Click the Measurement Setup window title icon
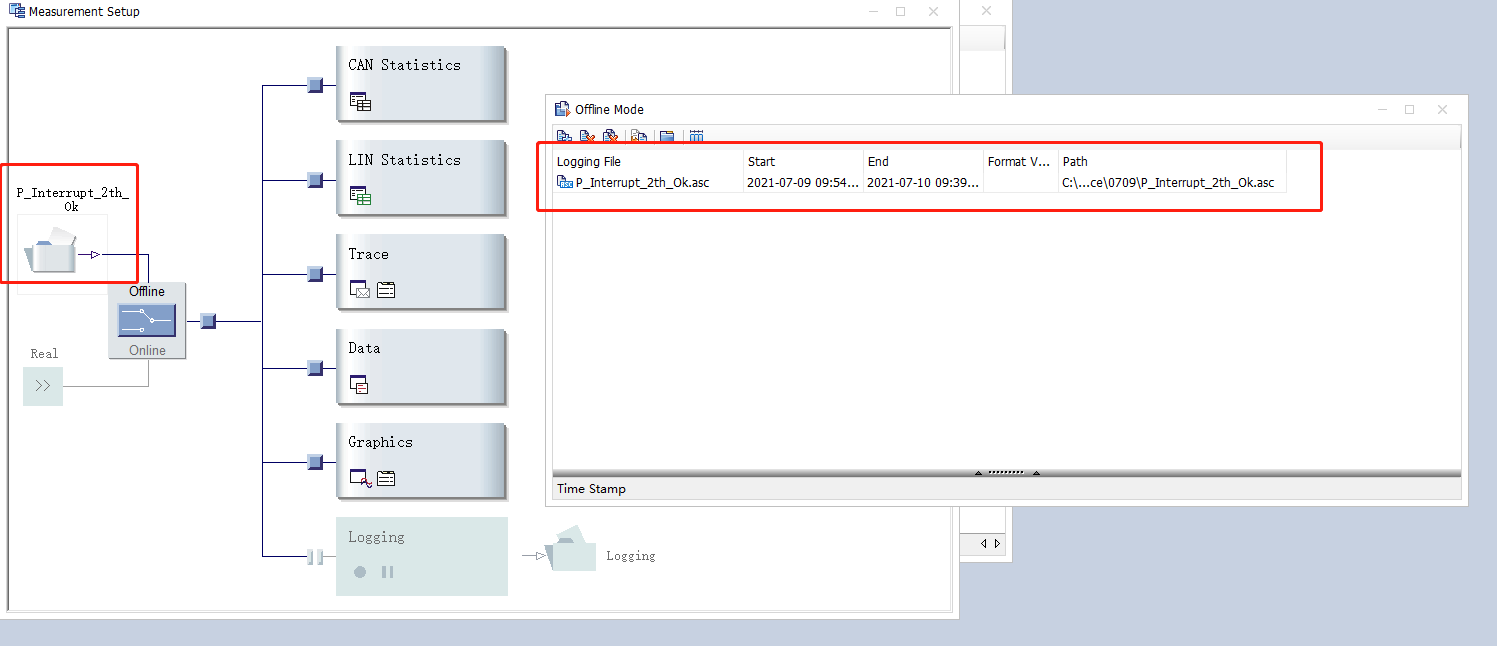1497x646 pixels. 17,12
